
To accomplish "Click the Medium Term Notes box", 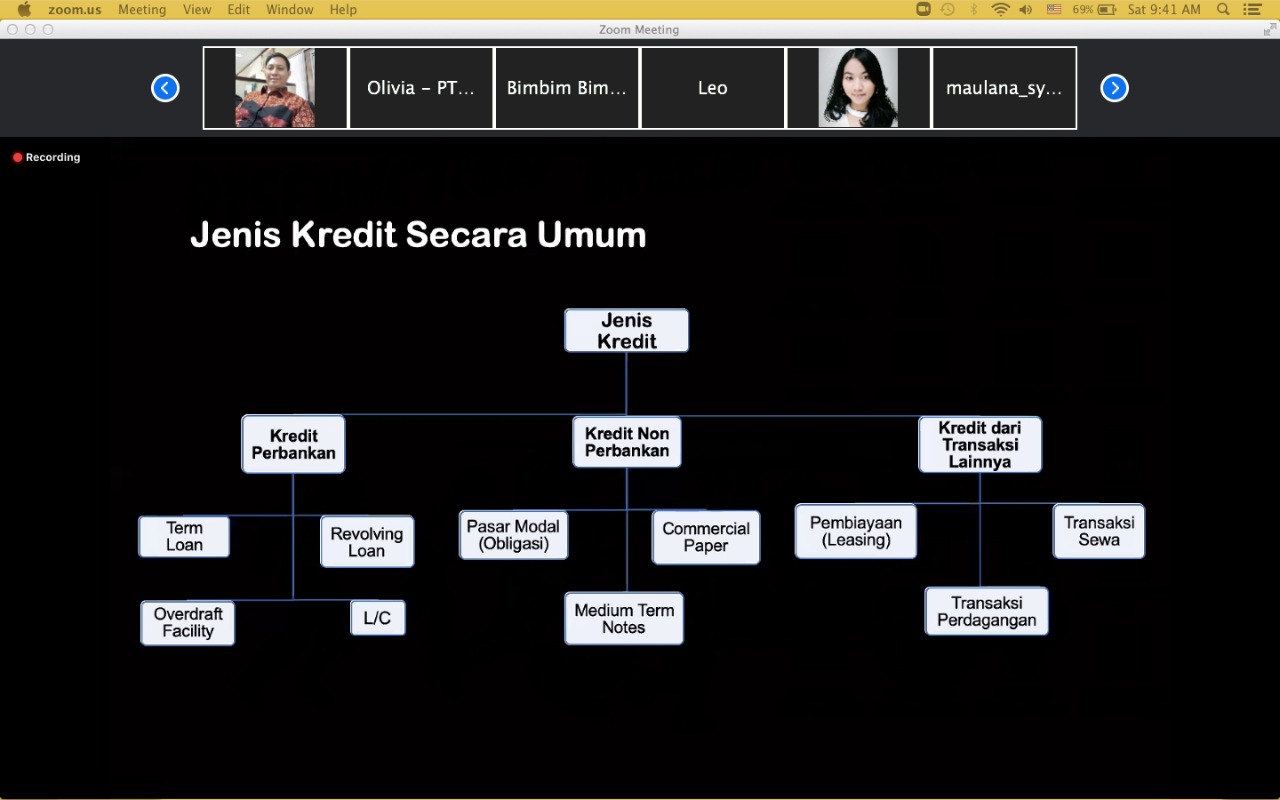I will (624, 618).
